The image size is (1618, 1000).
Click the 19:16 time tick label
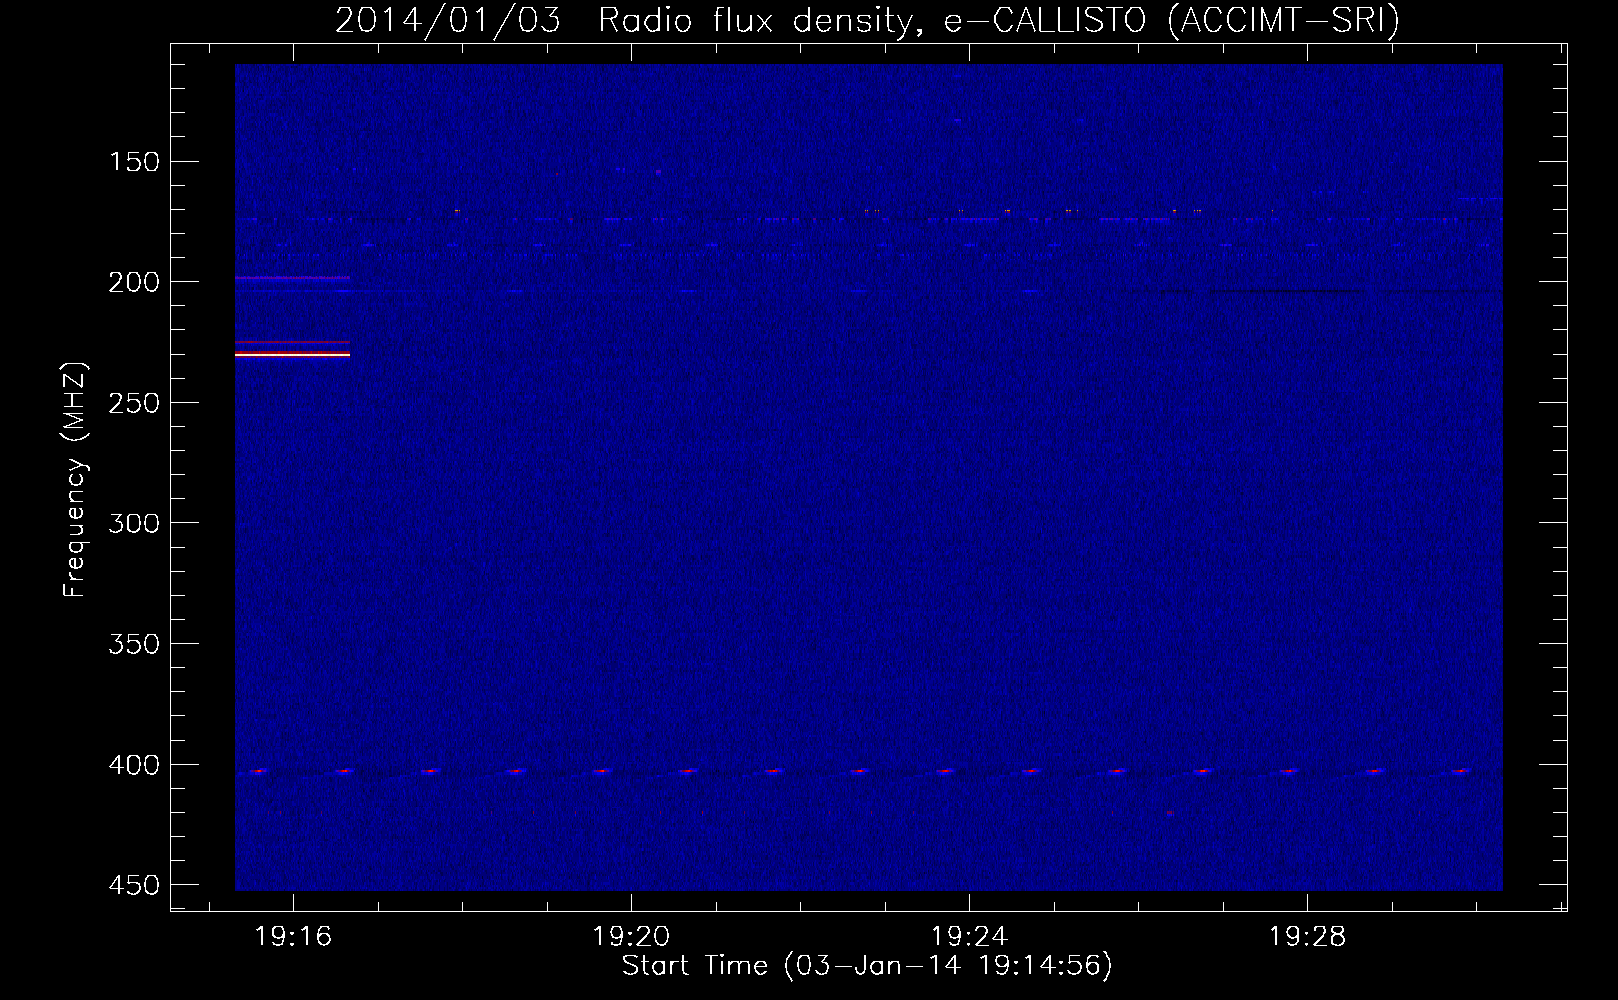(x=293, y=937)
